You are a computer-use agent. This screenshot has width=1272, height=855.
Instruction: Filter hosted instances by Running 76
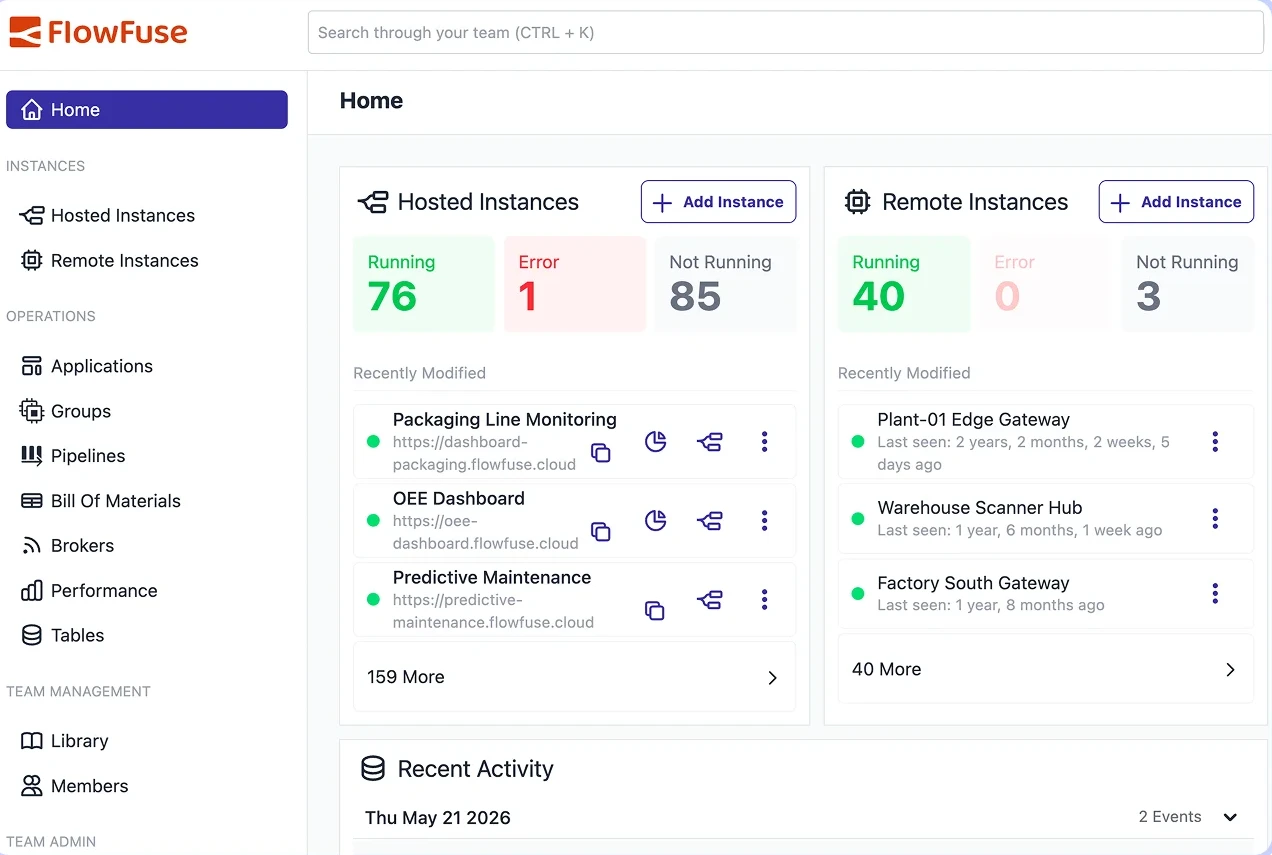[x=424, y=284]
